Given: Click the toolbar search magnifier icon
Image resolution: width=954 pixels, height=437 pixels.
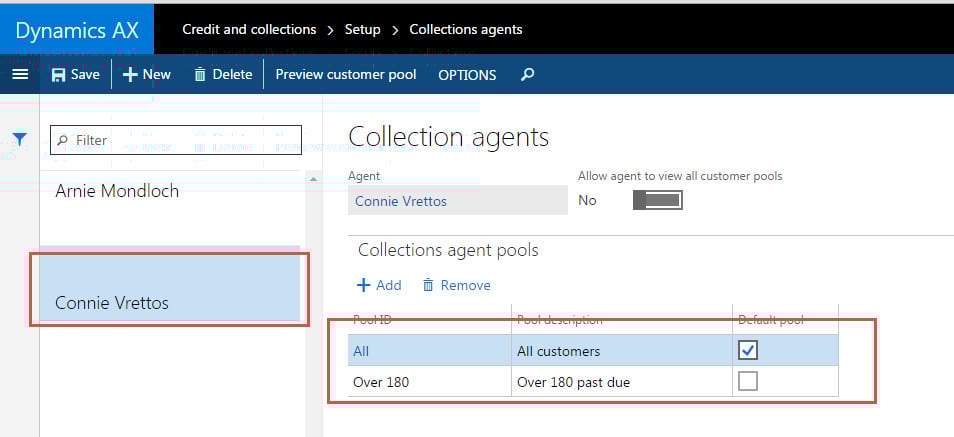Looking at the screenshot, I should tap(528, 75).
